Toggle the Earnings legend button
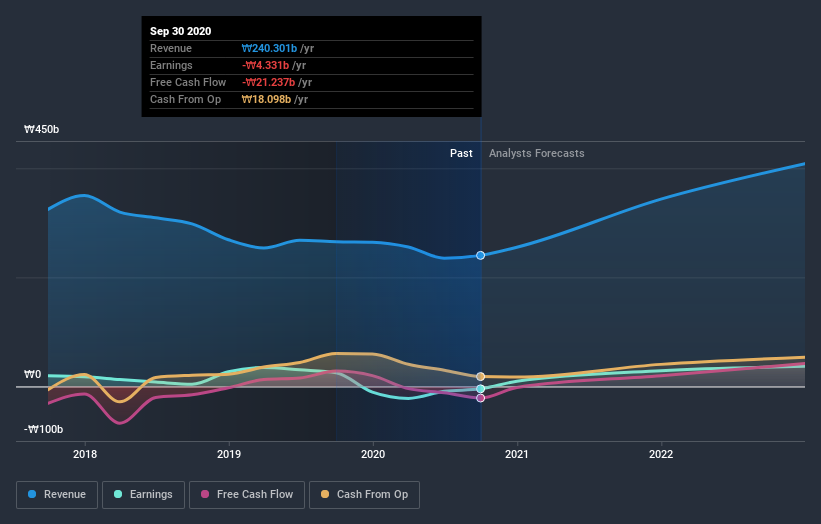Viewport: 821px width, 524px height. [x=143, y=495]
